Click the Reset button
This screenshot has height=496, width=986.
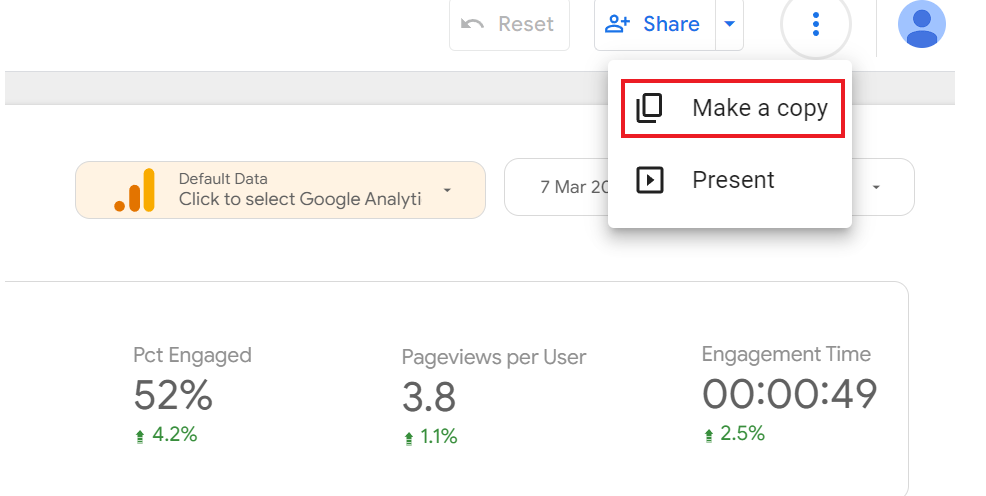[x=509, y=25]
